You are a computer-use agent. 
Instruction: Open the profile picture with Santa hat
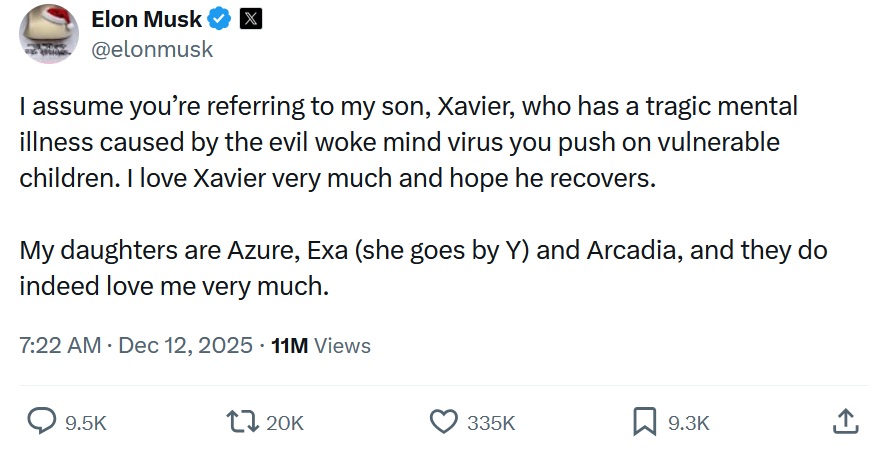coord(48,32)
